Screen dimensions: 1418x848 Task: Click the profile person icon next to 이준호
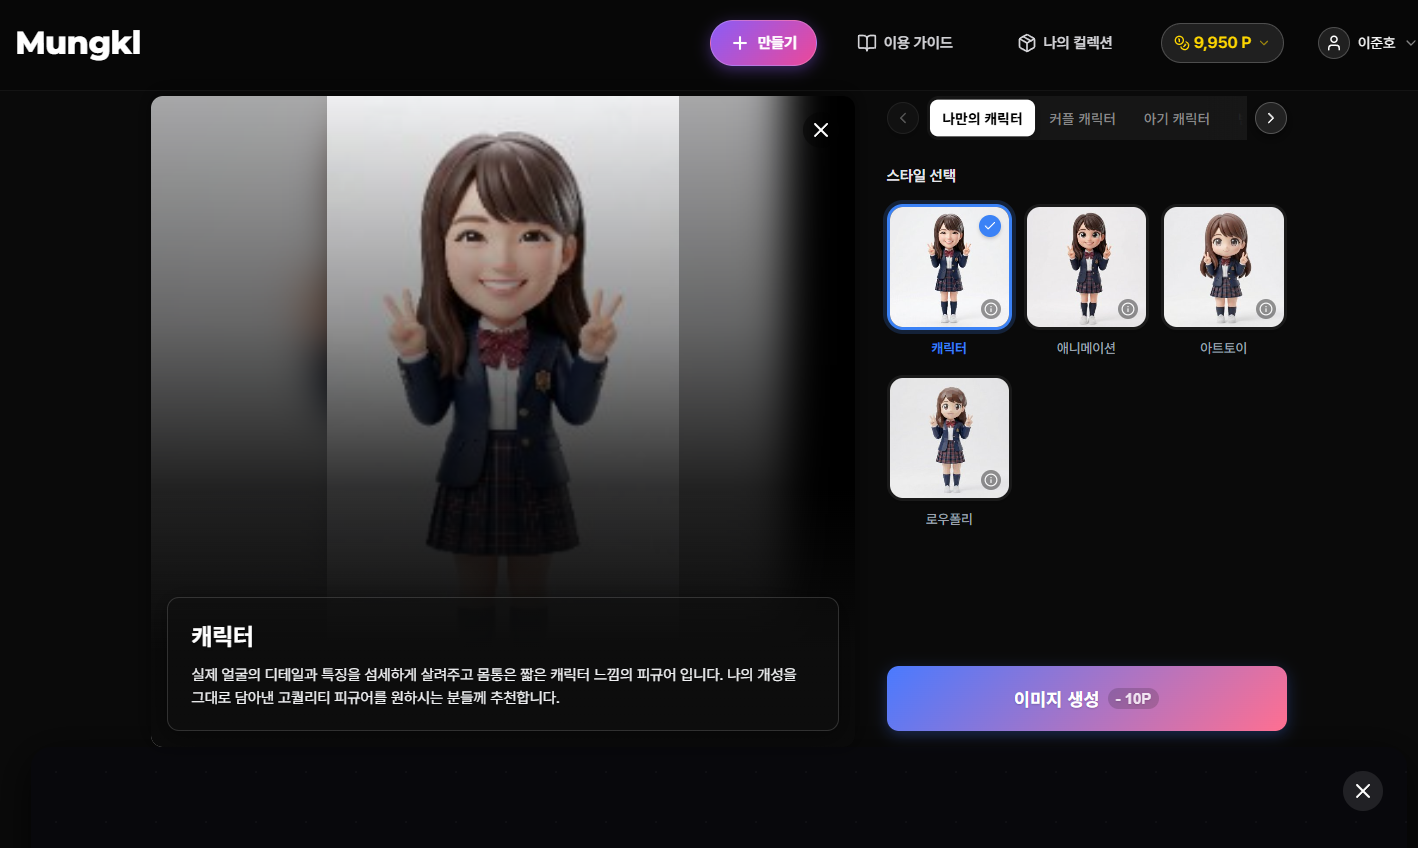pyautogui.click(x=1333, y=43)
